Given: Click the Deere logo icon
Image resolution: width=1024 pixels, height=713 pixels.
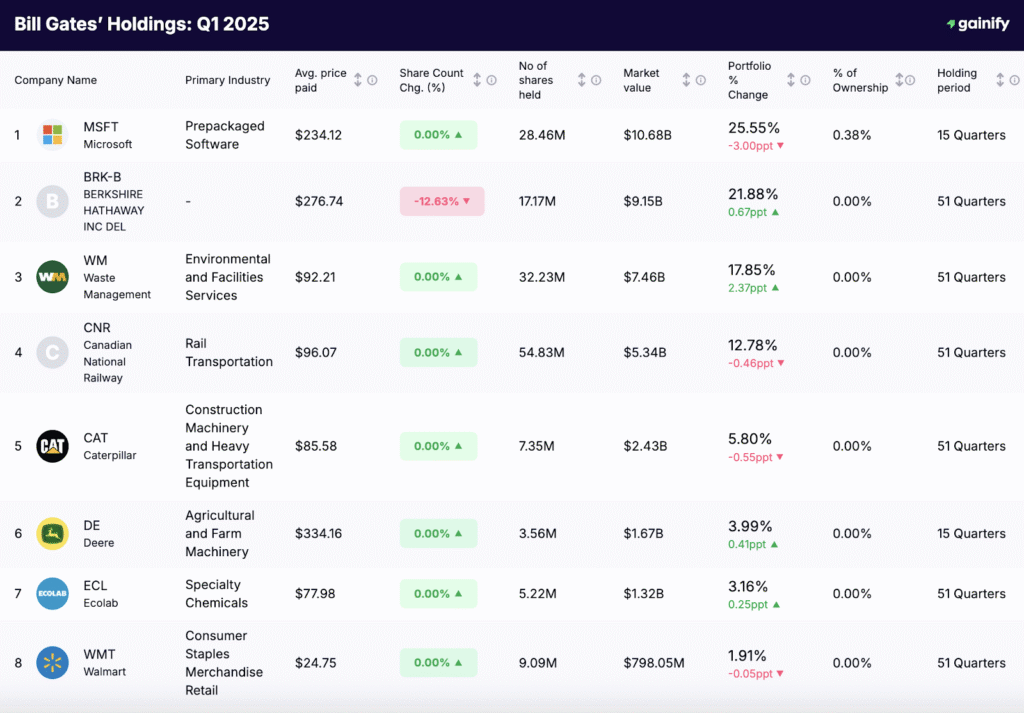Looking at the screenshot, I should coord(52,533).
